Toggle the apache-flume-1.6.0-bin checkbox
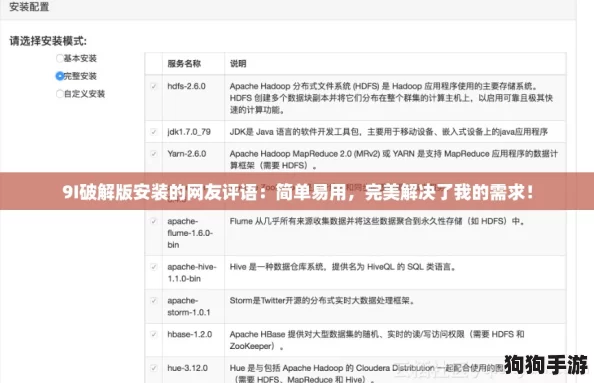The width and height of the screenshot is (594, 383). [x=153, y=221]
